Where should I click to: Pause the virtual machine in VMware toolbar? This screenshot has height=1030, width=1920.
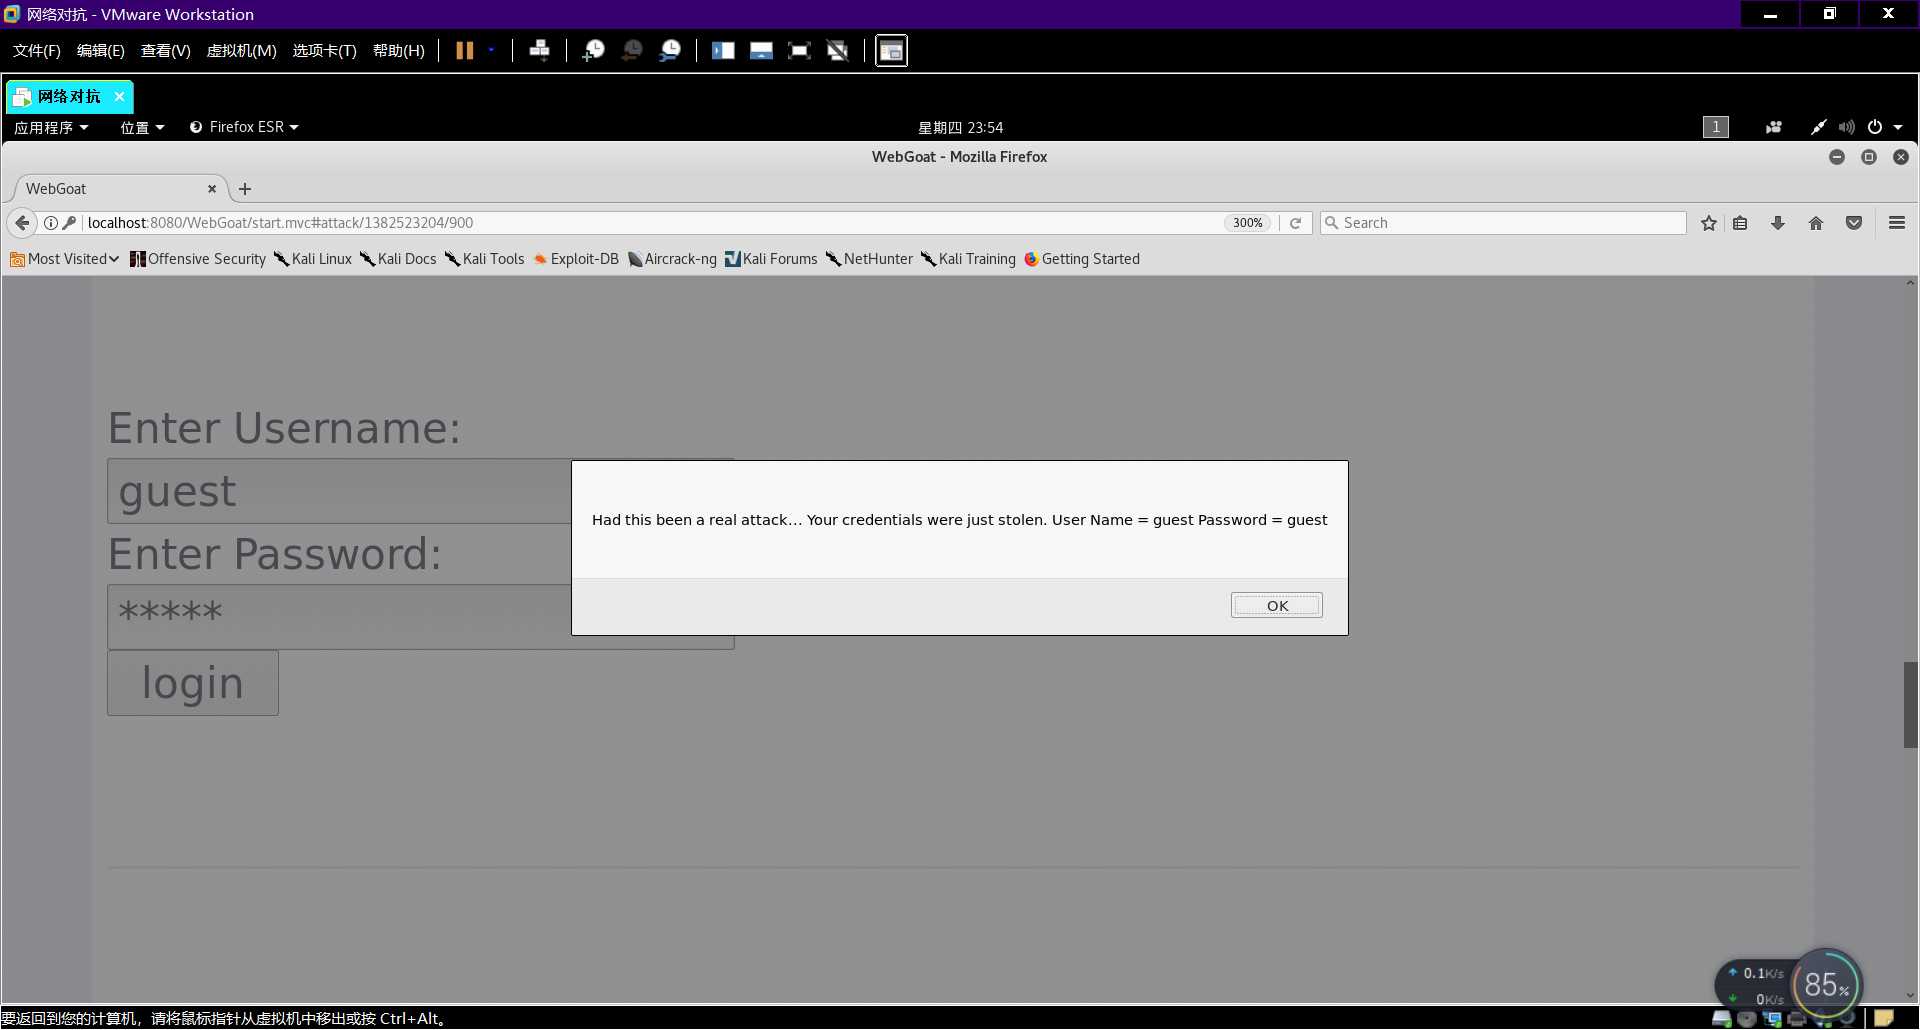465,50
